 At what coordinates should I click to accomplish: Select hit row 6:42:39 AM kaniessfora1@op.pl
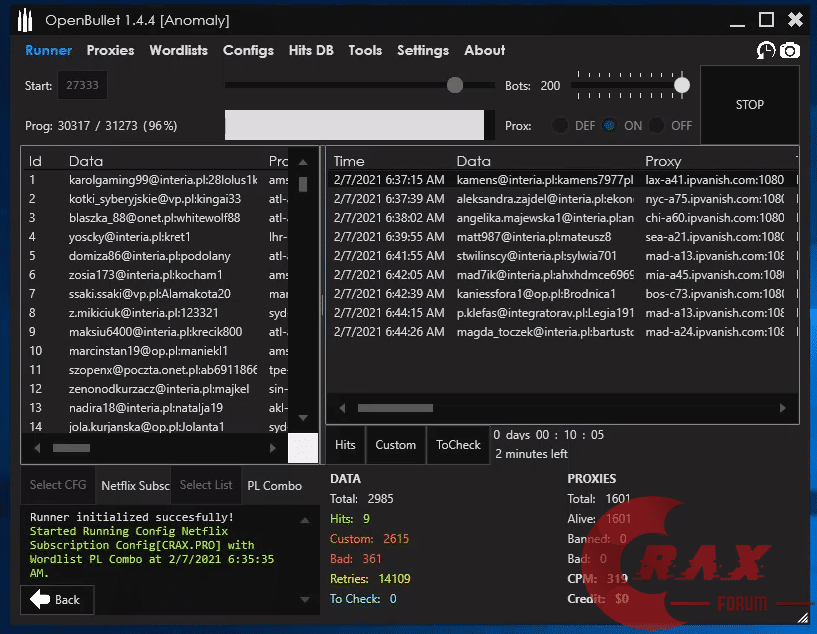563,294
